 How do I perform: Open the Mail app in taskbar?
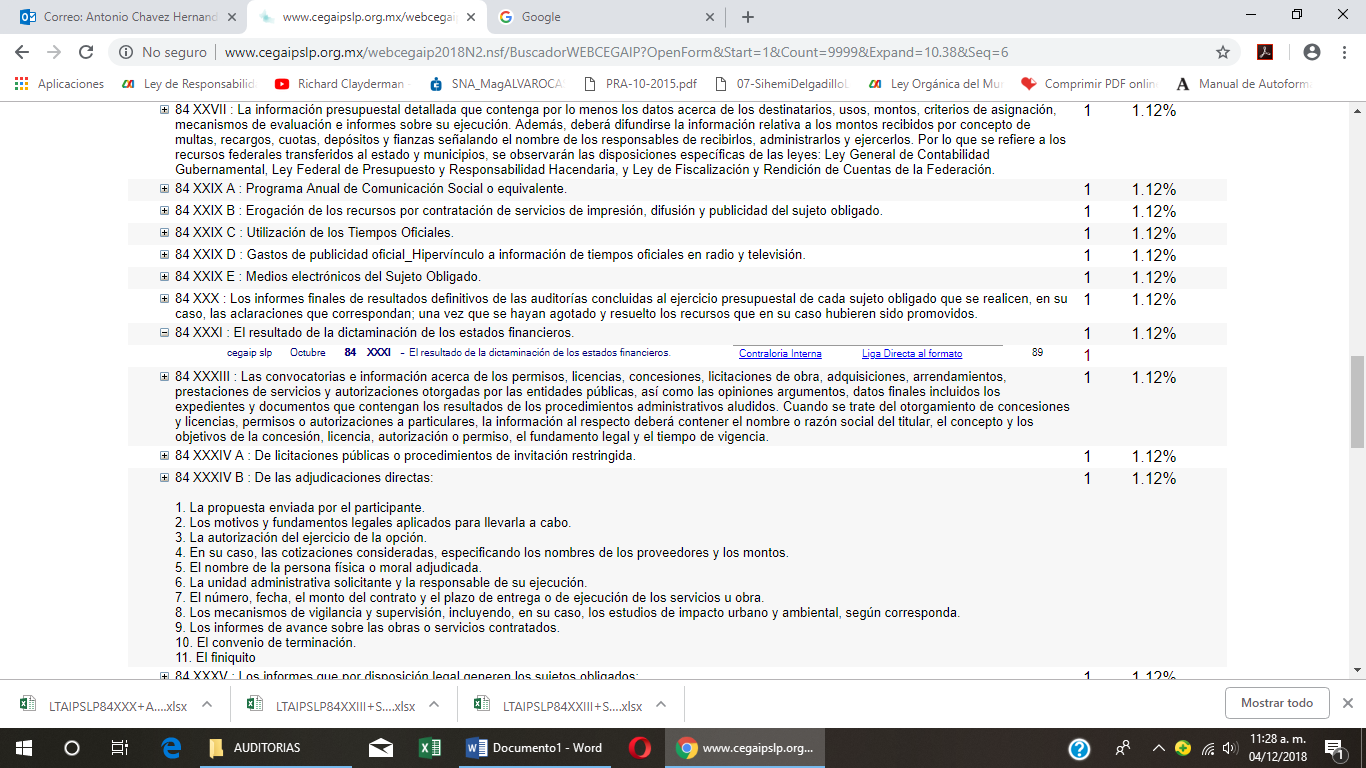point(380,747)
